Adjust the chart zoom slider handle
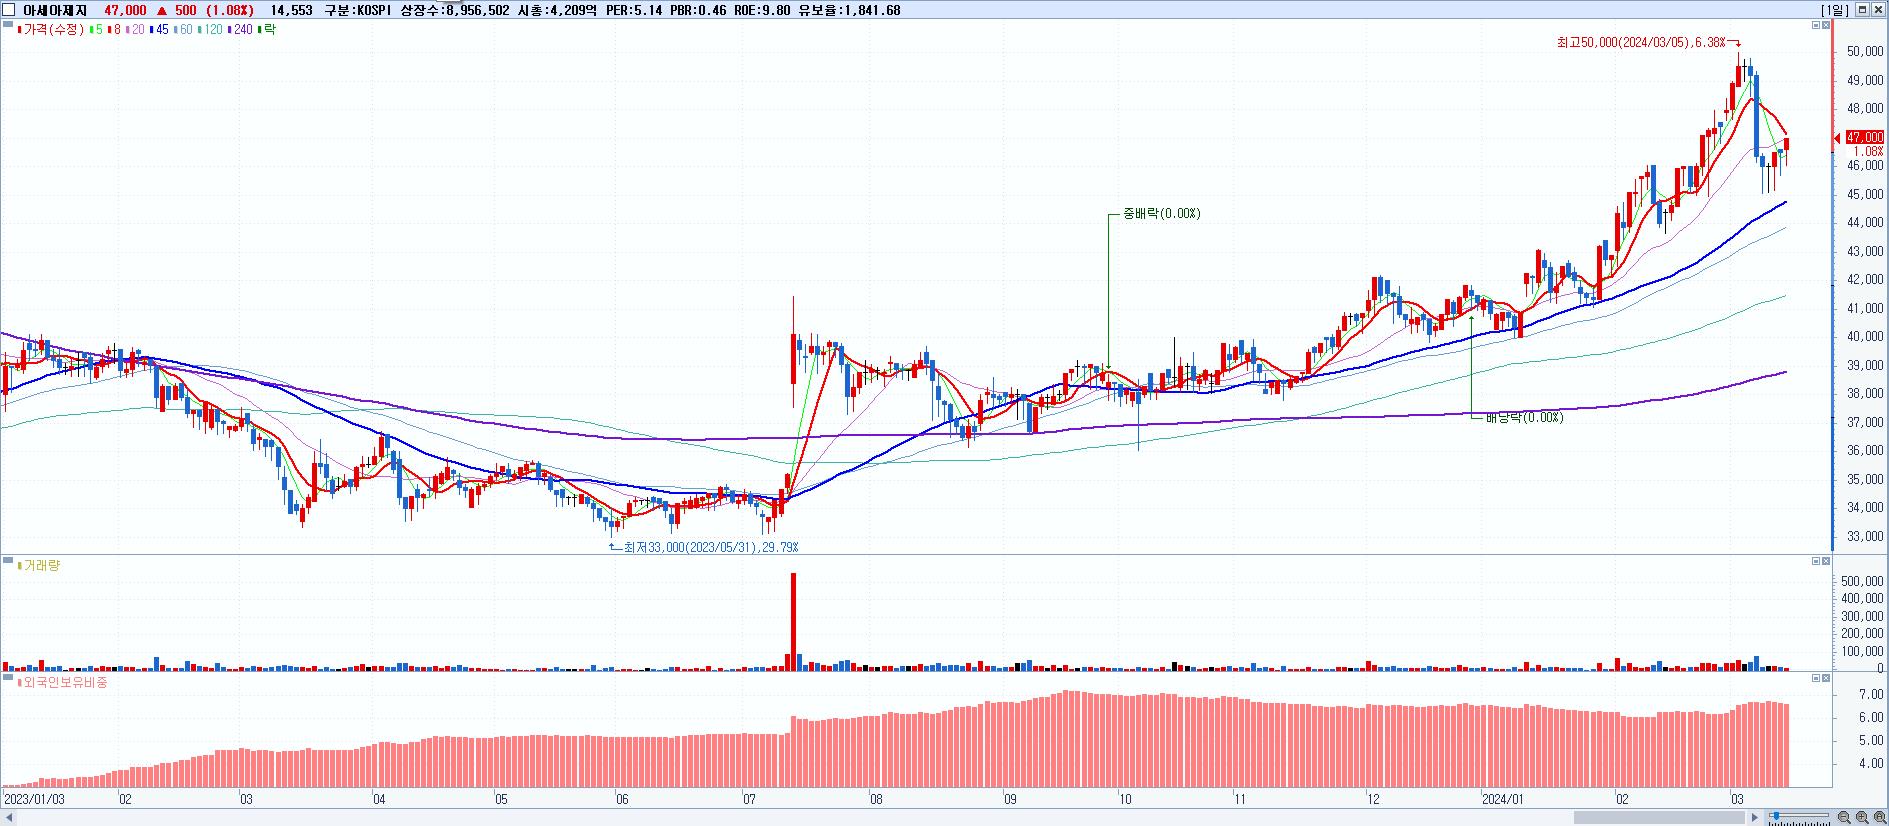This screenshot has width=1889, height=826. (1776, 815)
